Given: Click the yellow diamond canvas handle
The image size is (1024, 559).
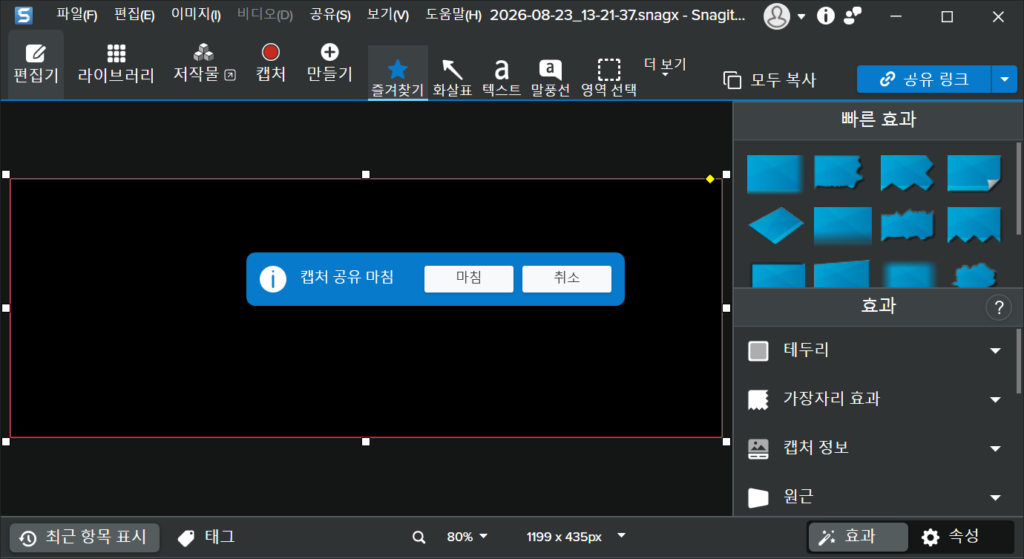Looking at the screenshot, I should click(x=710, y=179).
